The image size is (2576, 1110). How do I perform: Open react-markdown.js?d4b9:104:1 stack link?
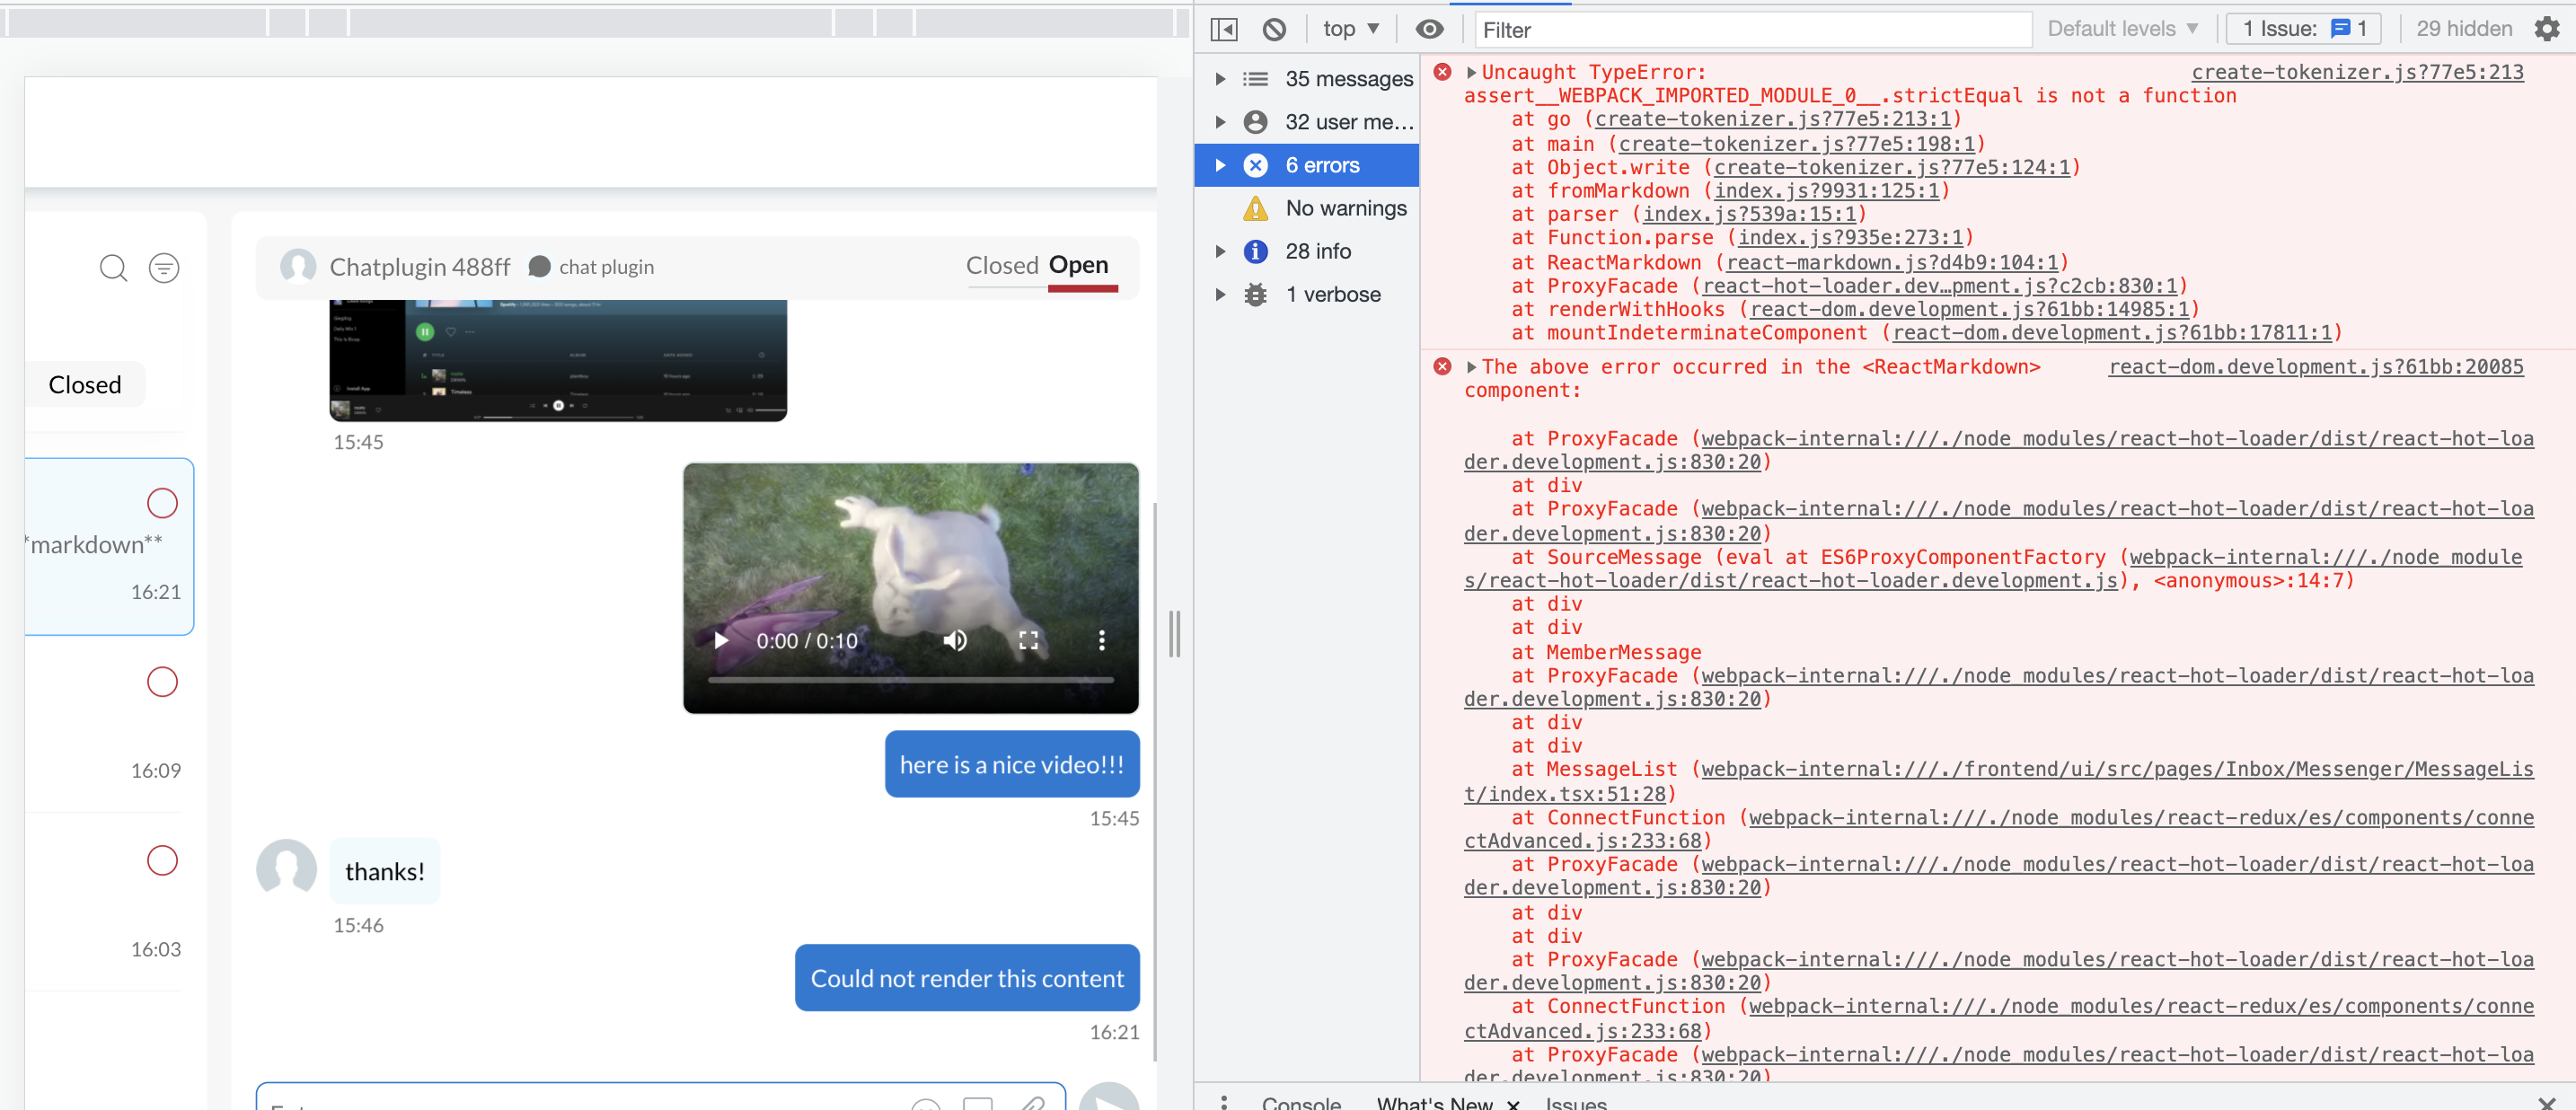(x=1892, y=262)
